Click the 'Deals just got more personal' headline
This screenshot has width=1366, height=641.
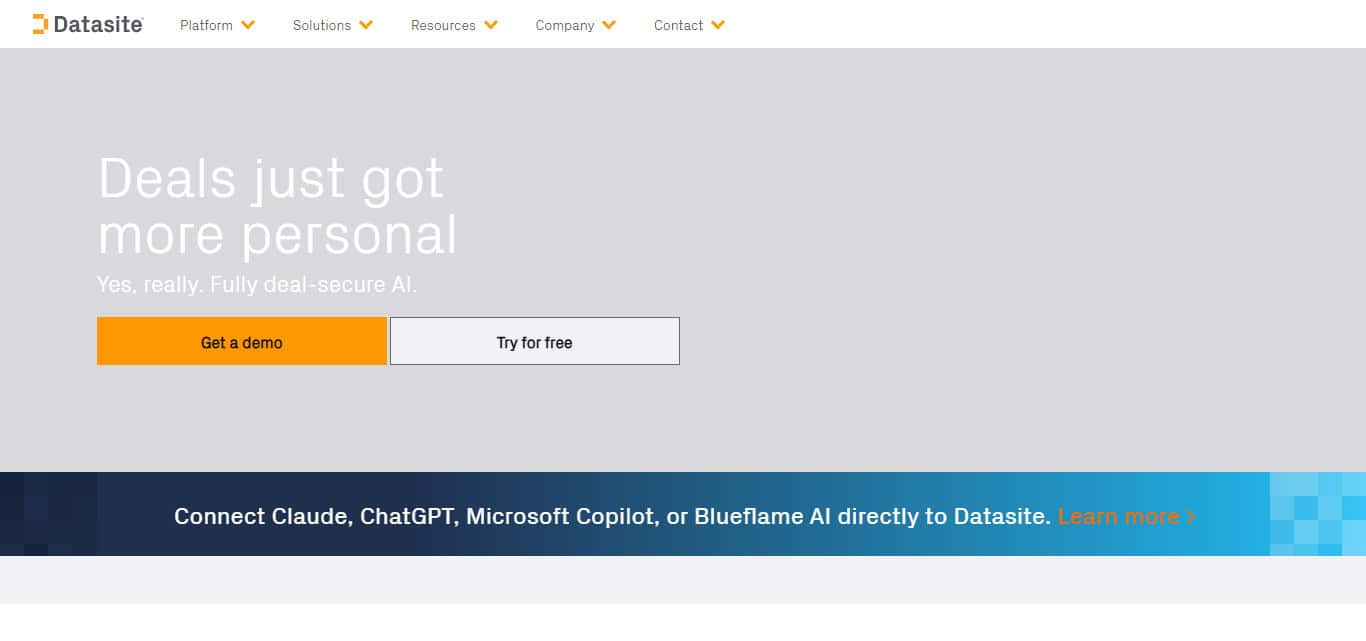277,206
